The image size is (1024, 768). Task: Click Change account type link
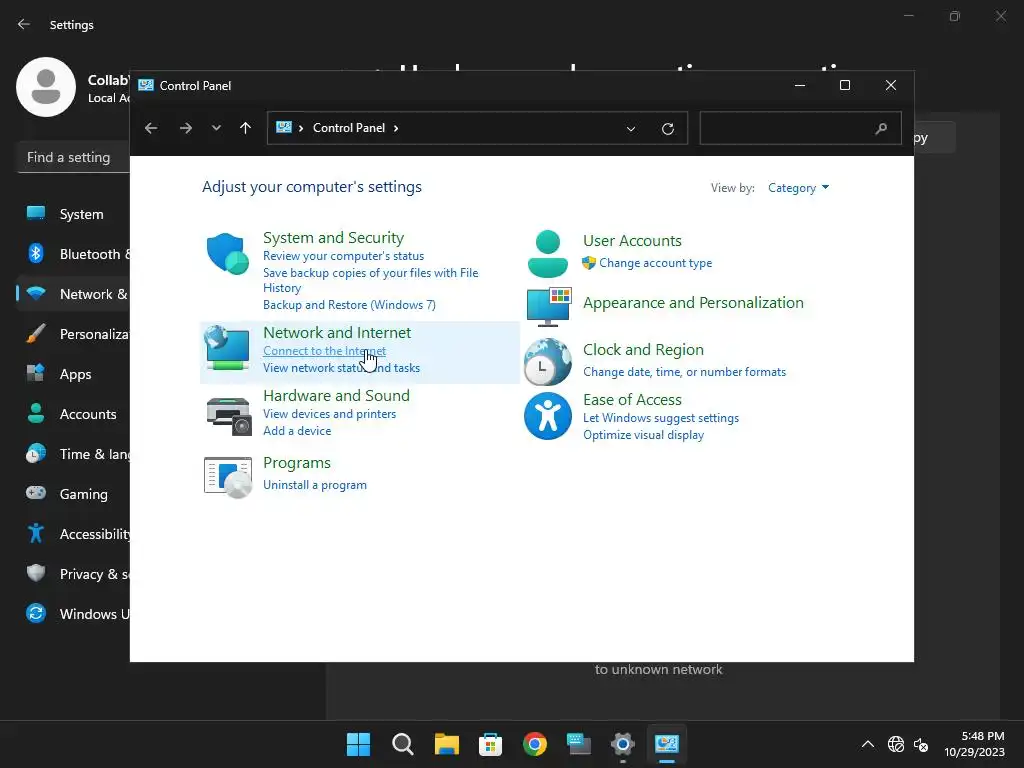point(656,263)
